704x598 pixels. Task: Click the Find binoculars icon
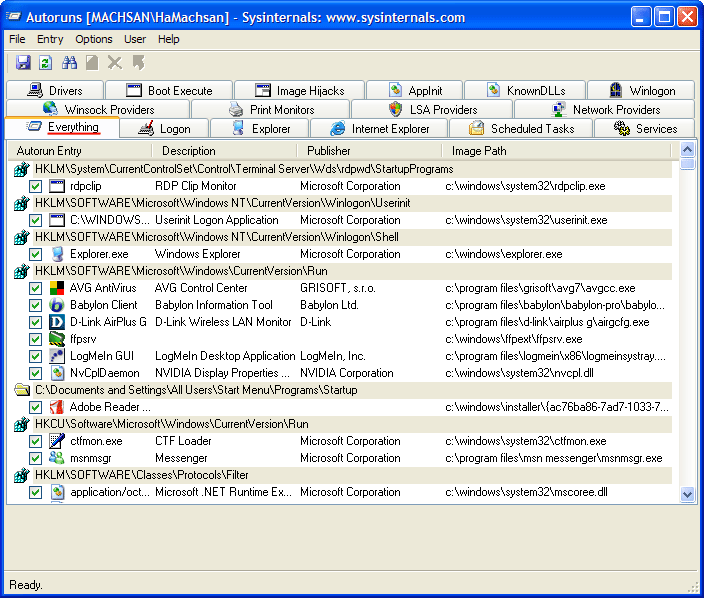(70, 63)
